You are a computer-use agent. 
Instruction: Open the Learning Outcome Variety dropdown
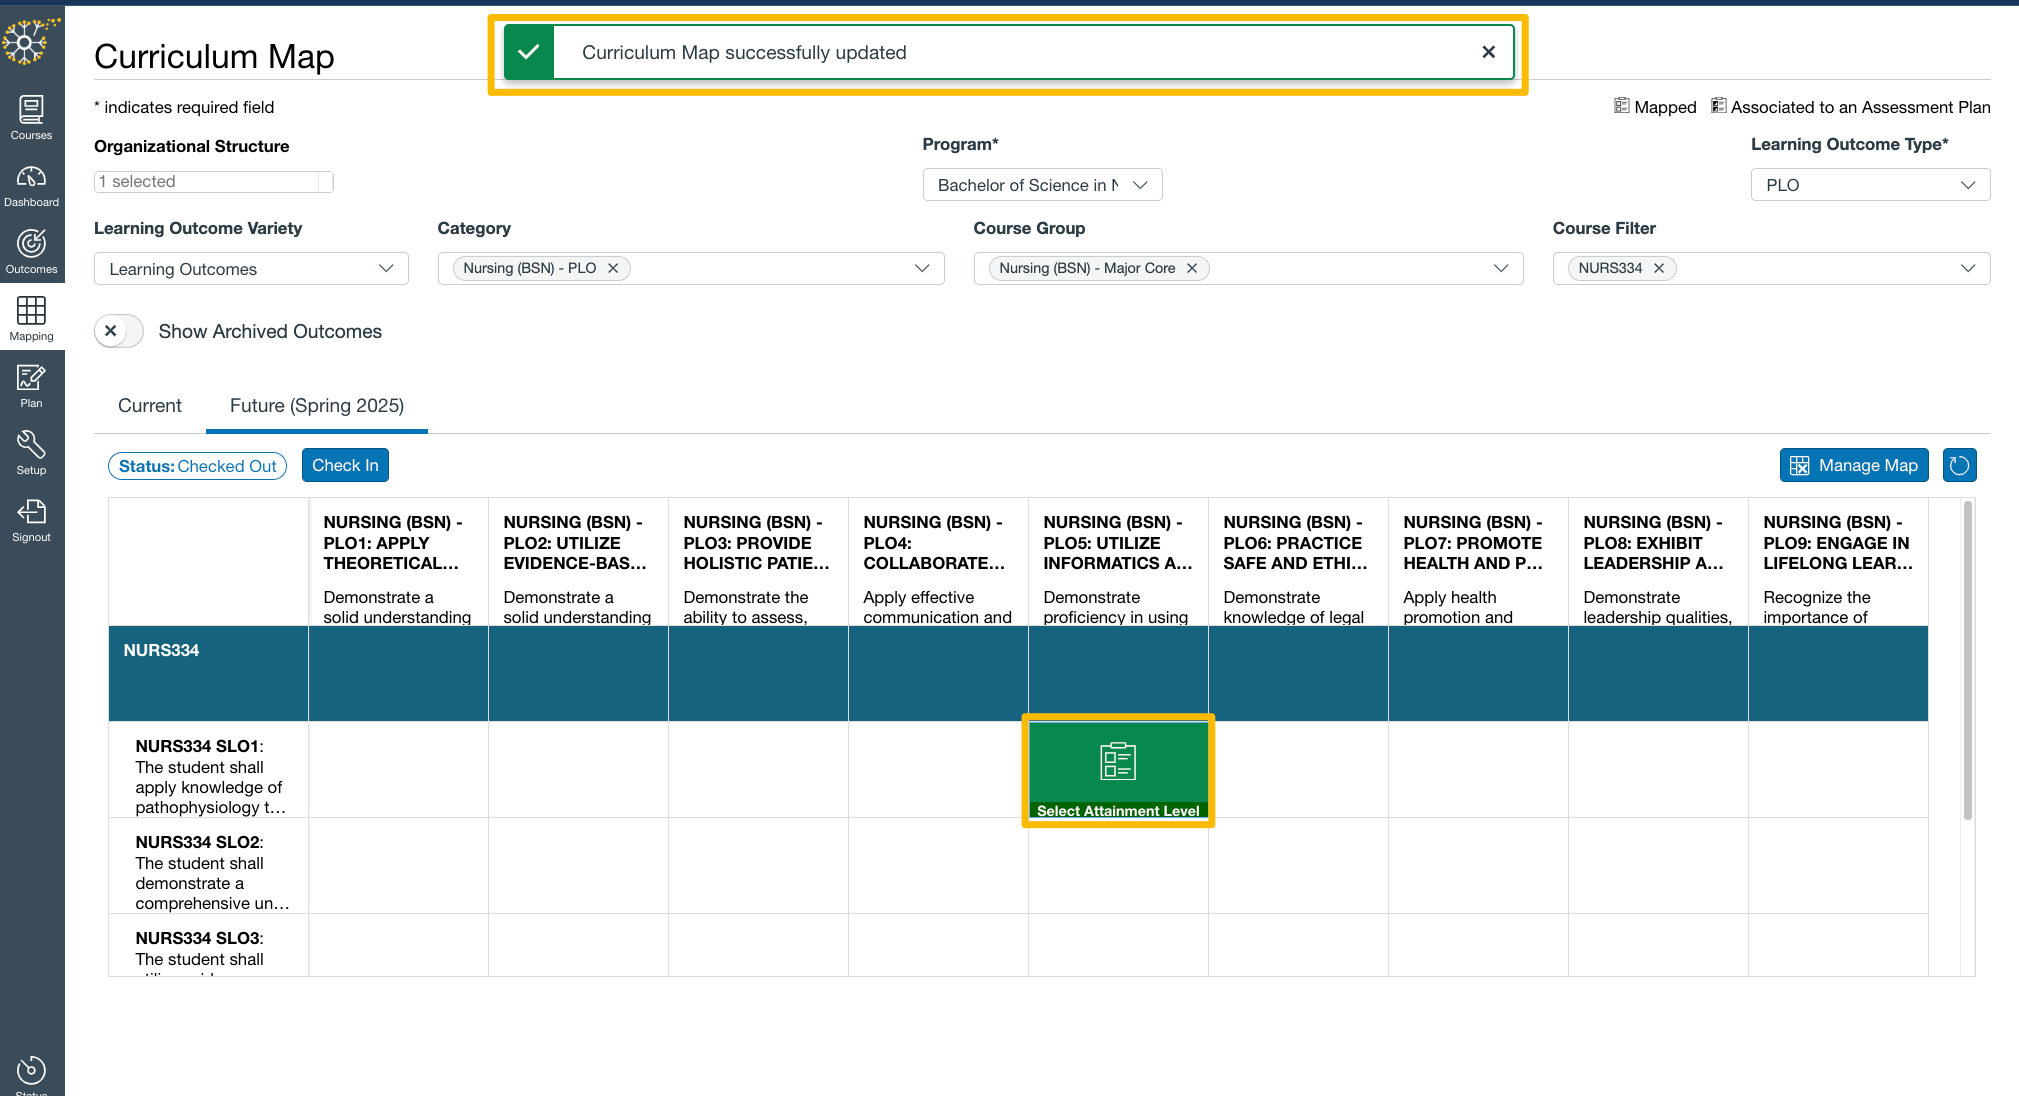tap(250, 268)
